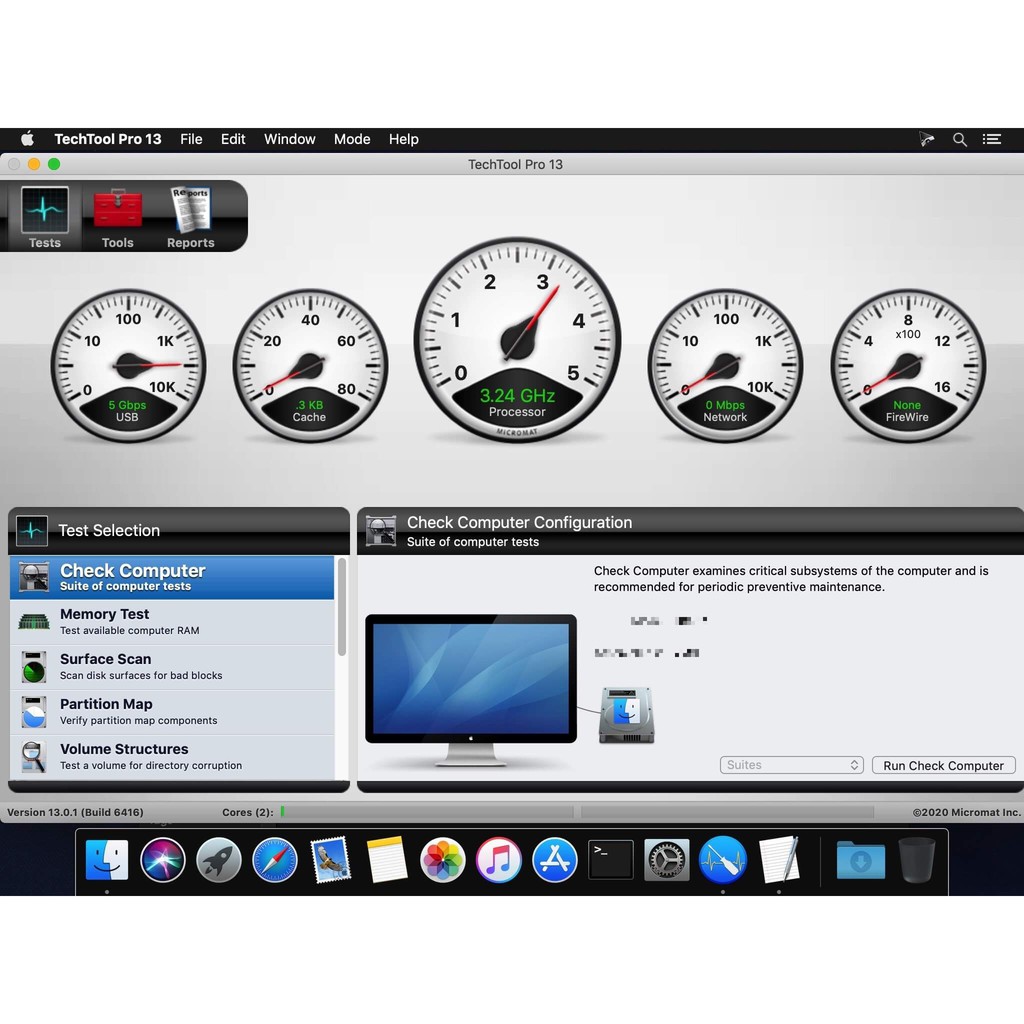Image resolution: width=1024 pixels, height=1024 pixels.
Task: Open Notification Center list icon
Action: 992,139
